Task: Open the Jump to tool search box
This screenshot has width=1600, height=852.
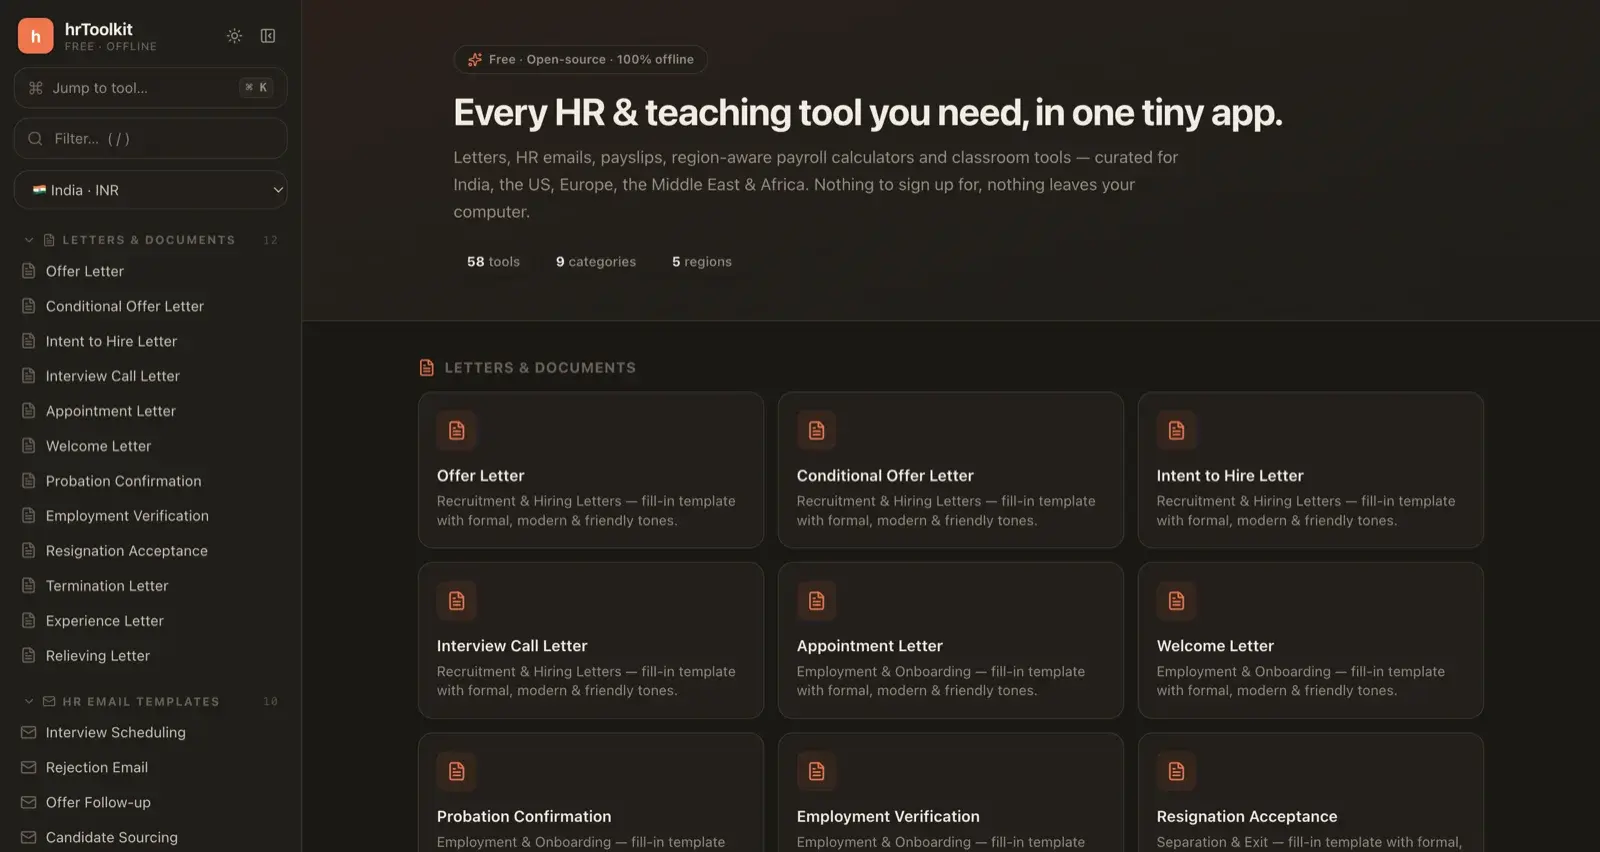Action: 151,88
